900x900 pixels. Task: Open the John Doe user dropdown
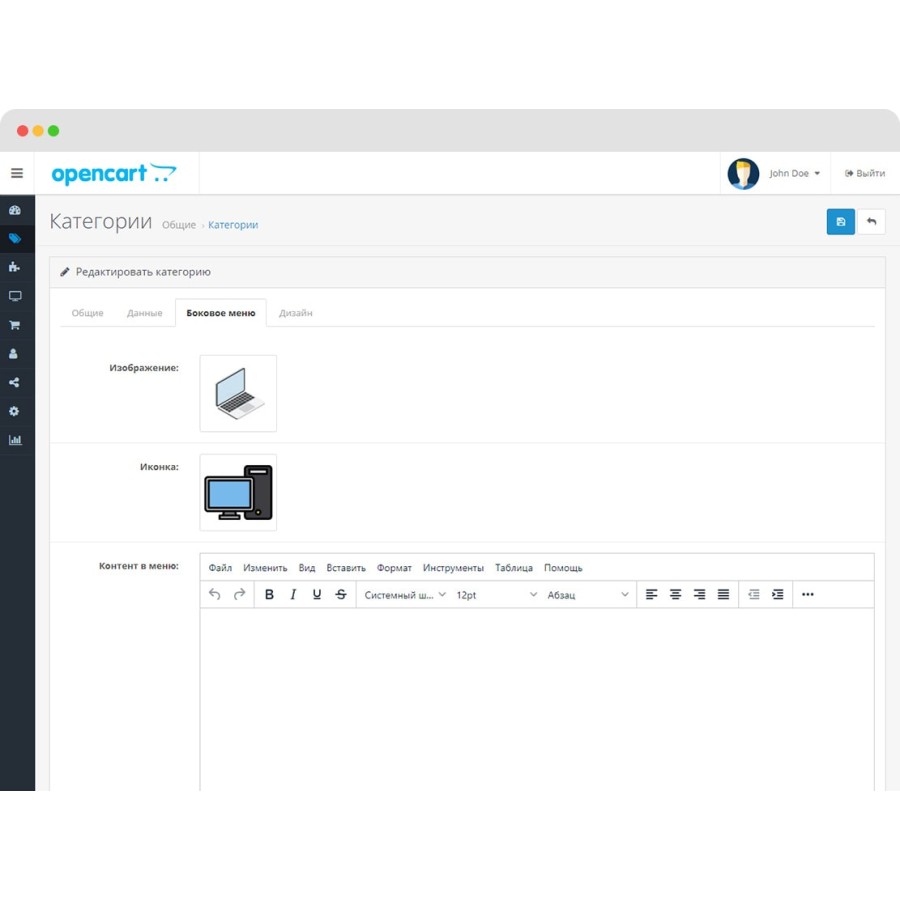(794, 173)
